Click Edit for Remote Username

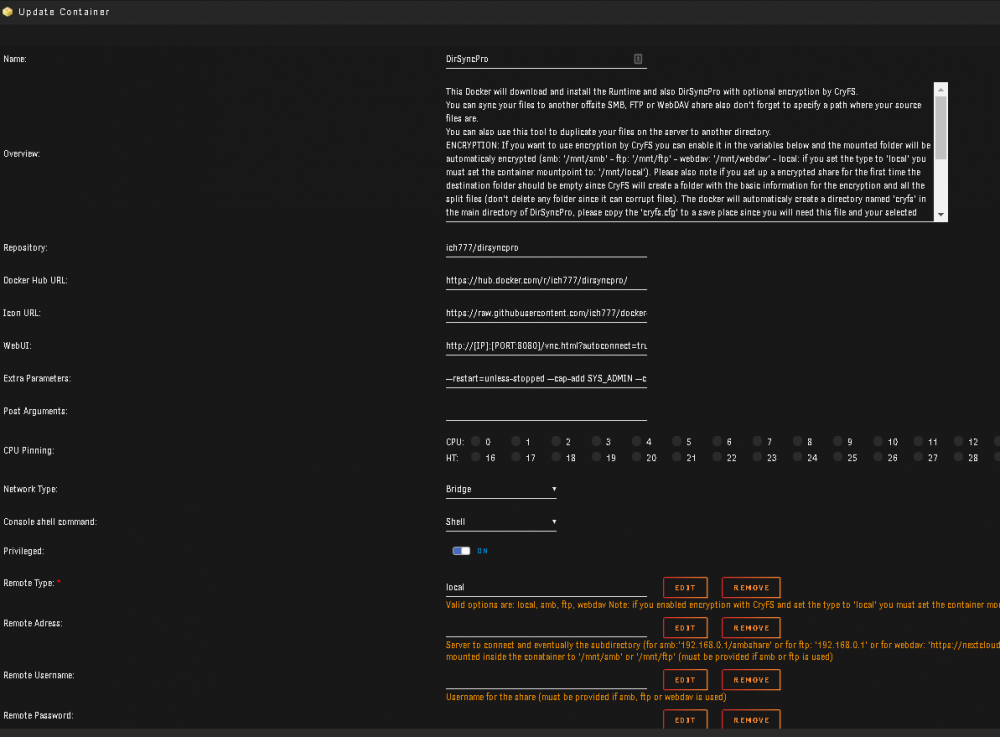point(685,680)
